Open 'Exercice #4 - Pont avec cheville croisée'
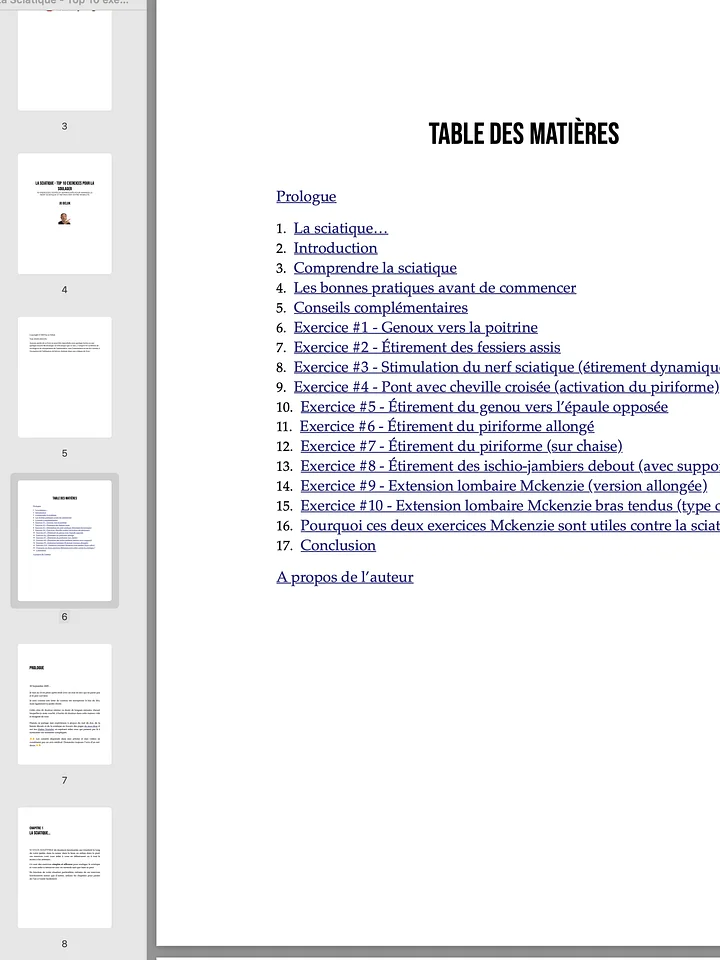 (506, 387)
